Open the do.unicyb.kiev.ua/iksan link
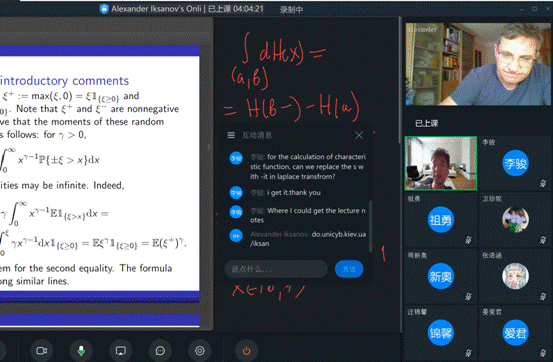Viewport: 553px width, 362px height. (308, 239)
